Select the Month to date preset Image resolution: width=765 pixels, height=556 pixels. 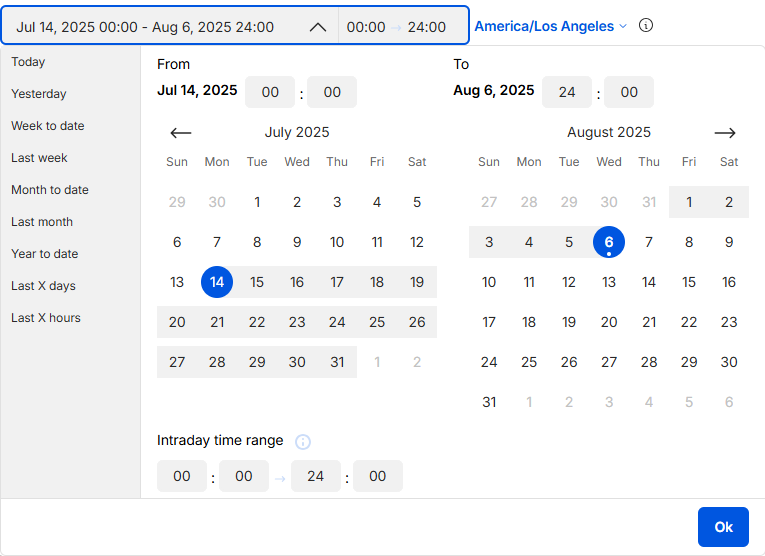click(x=50, y=190)
